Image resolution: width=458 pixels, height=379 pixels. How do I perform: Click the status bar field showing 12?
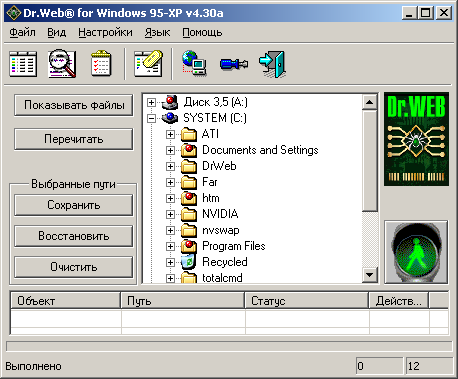point(429,366)
